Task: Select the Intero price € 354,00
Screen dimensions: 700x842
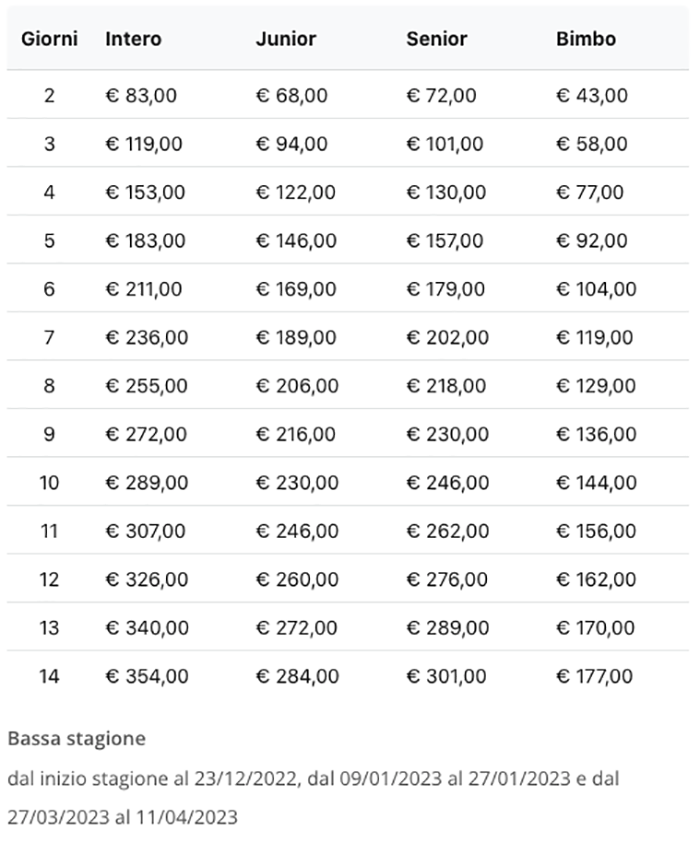Action: pos(146,676)
